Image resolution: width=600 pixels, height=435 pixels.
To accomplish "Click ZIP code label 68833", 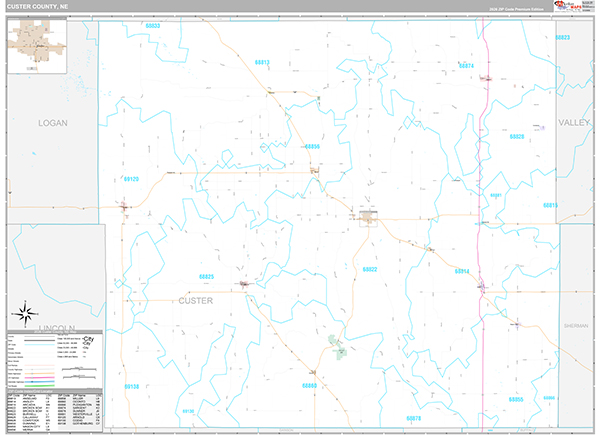I will [x=153, y=26].
